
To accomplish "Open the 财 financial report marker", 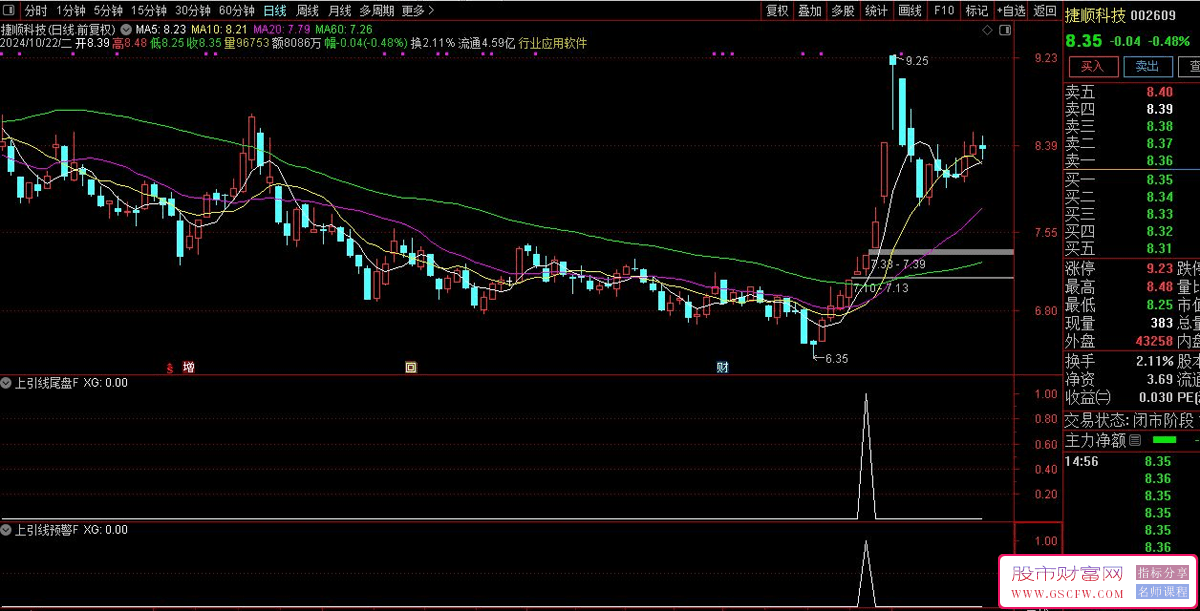I will coord(722,368).
